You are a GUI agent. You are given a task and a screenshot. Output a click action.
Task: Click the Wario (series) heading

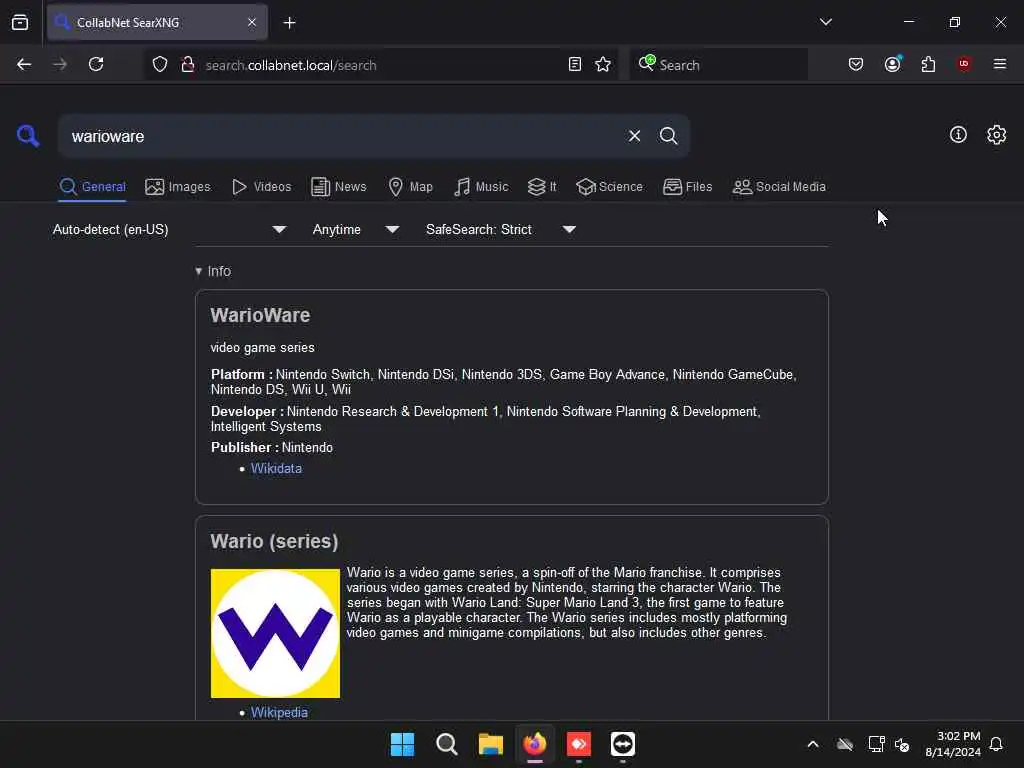pos(274,541)
